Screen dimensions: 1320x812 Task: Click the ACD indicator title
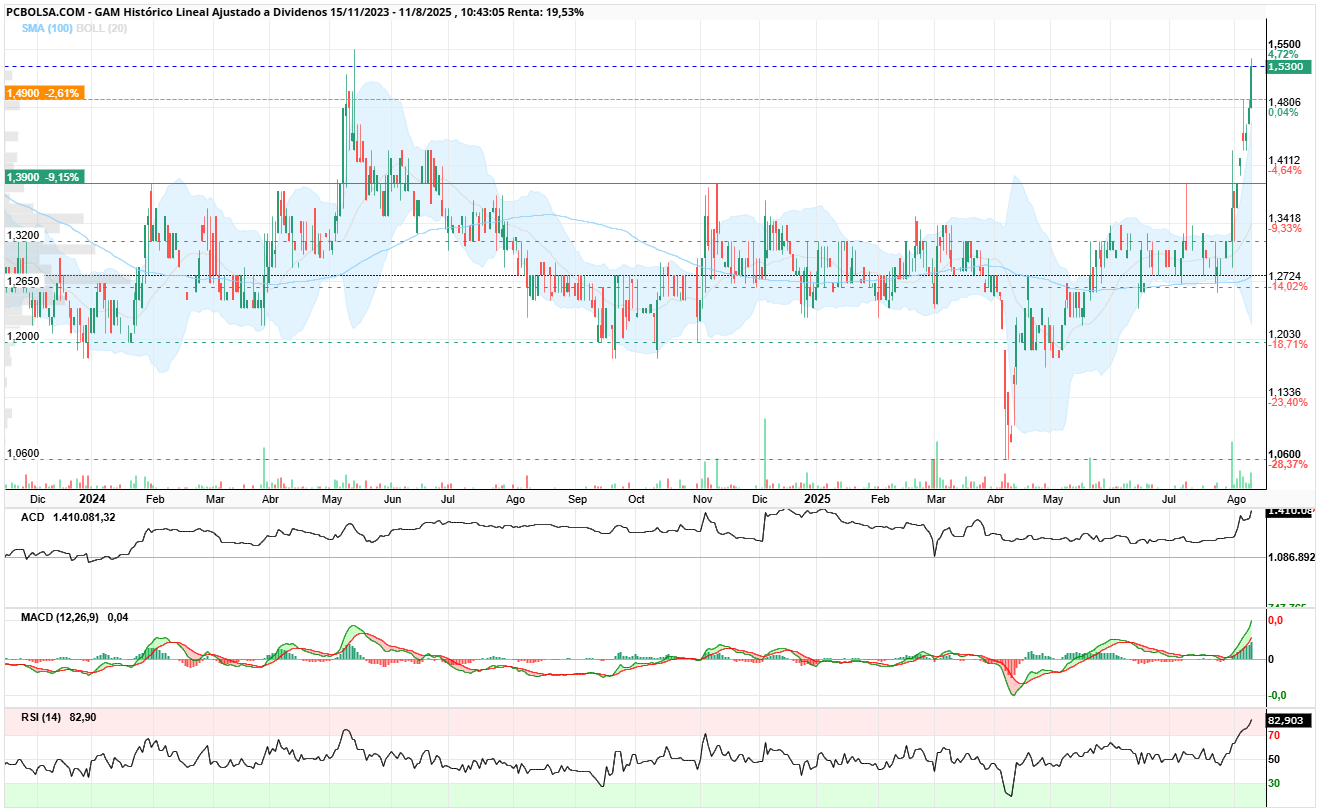pyautogui.click(x=32, y=517)
